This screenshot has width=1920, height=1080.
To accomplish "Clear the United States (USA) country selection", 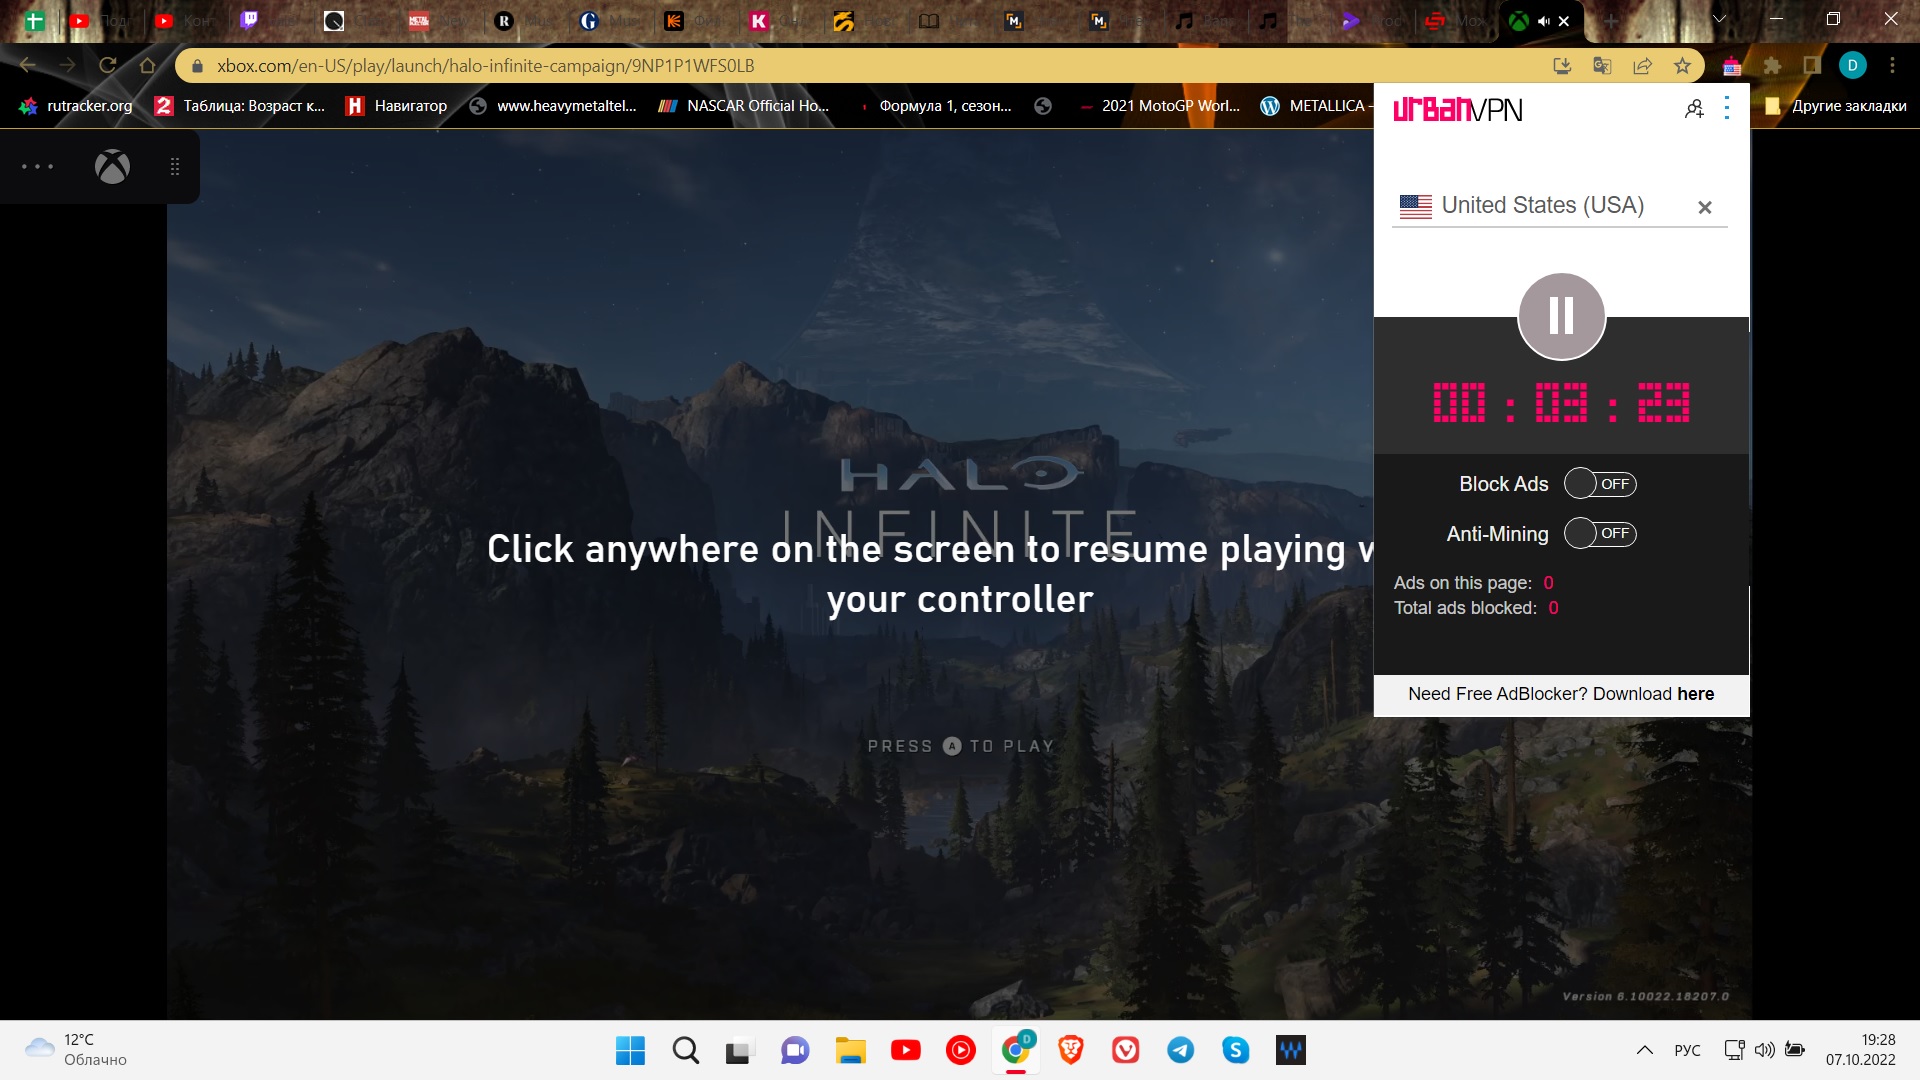I will click(1705, 207).
